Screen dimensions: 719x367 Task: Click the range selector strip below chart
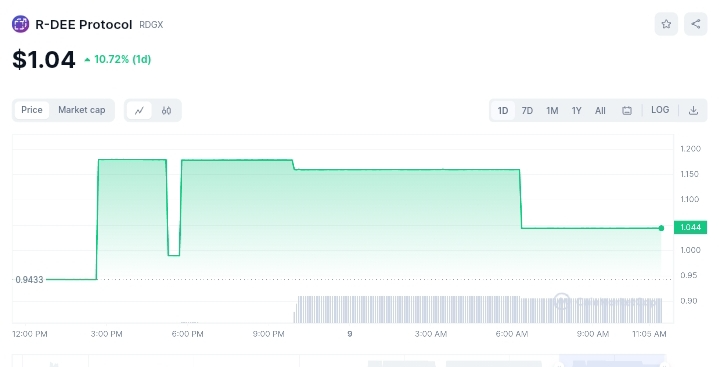coord(339,361)
